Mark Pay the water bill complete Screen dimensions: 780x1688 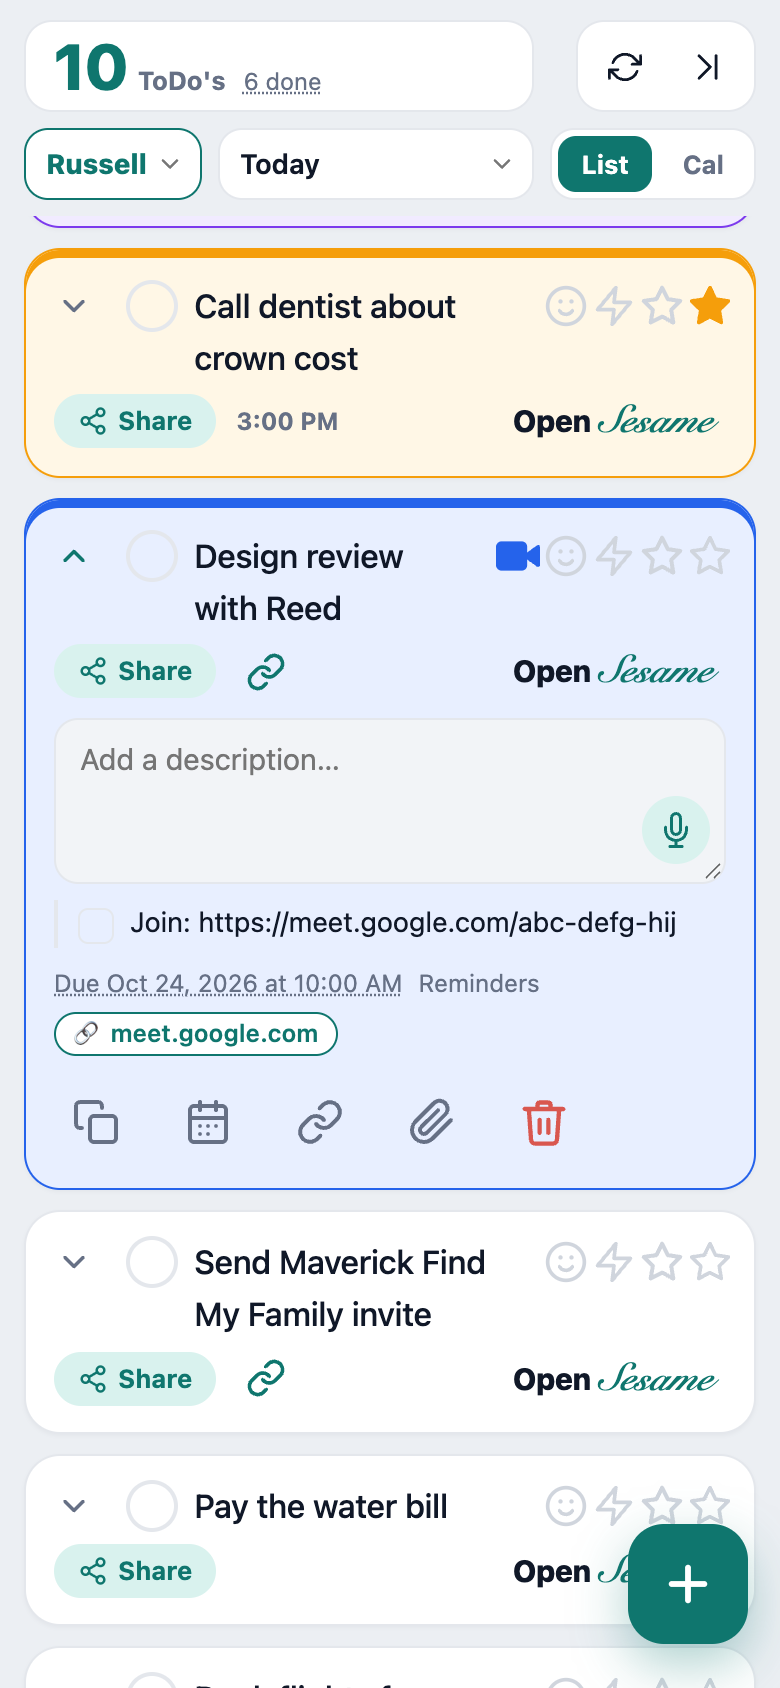[152, 1506]
